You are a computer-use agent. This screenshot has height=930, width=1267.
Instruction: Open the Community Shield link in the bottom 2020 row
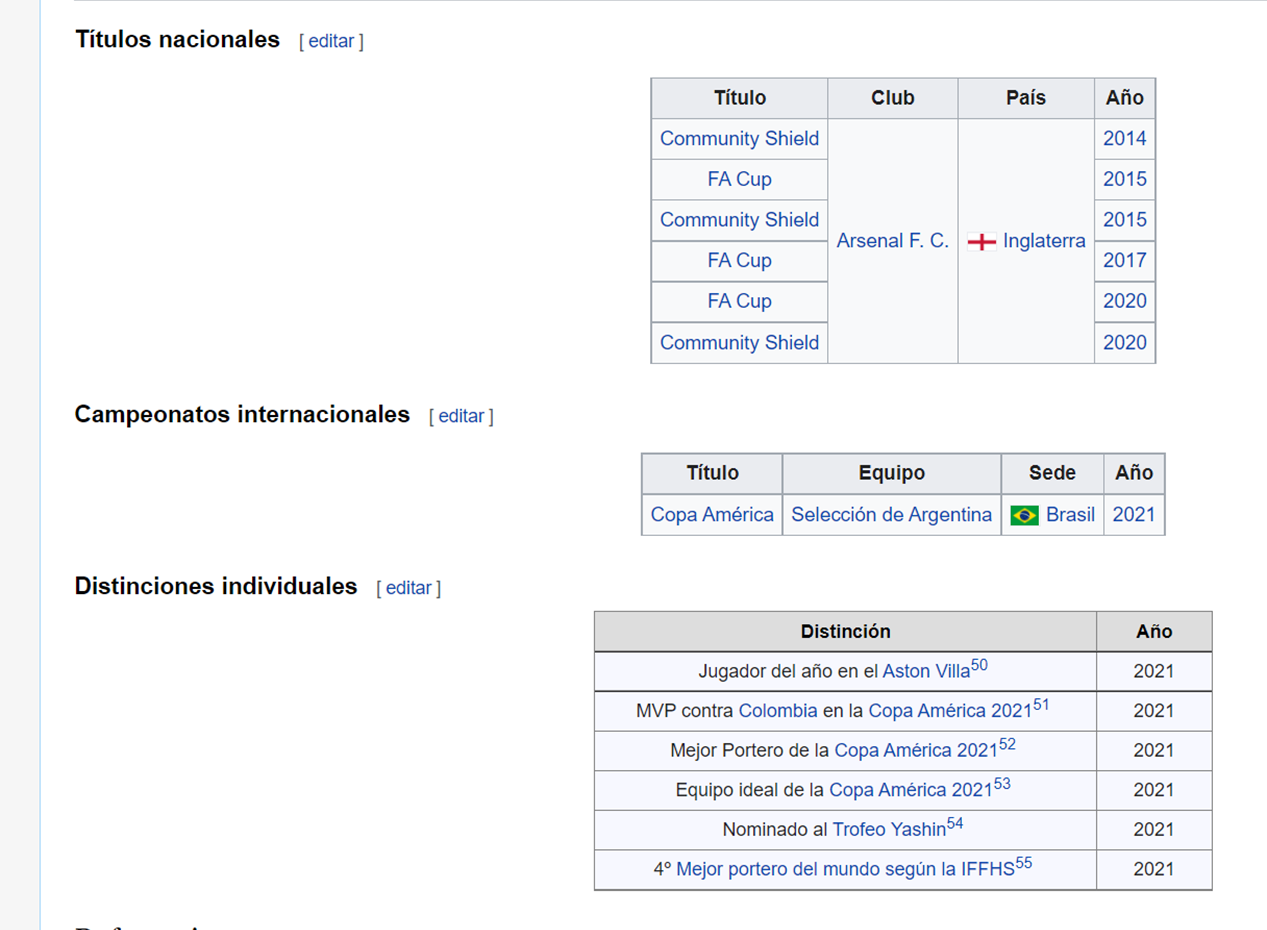739,343
